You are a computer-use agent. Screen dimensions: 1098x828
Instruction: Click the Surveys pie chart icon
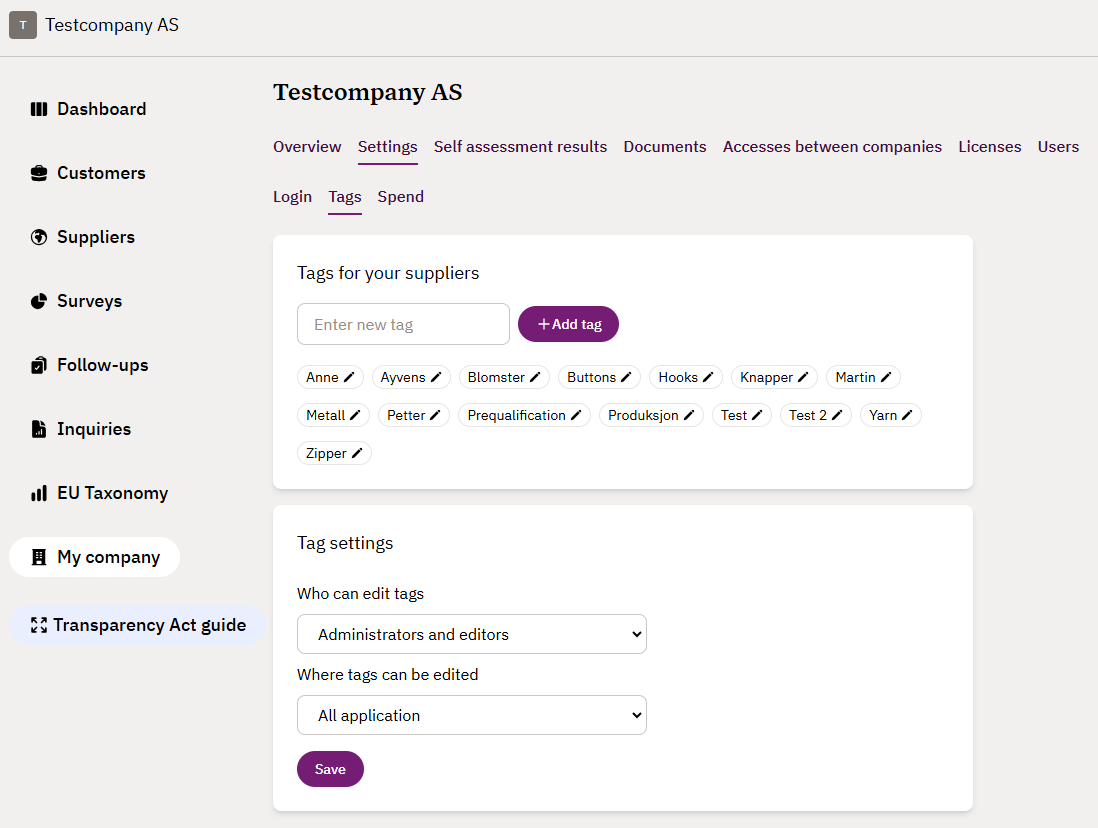pos(39,301)
